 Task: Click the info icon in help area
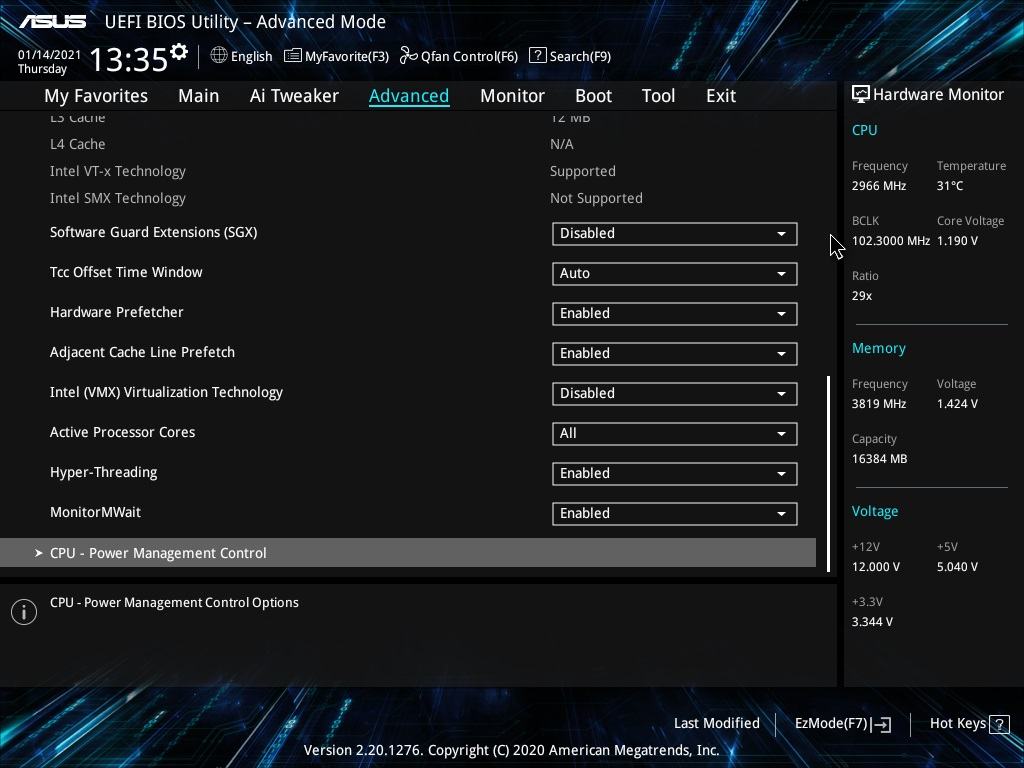24,612
